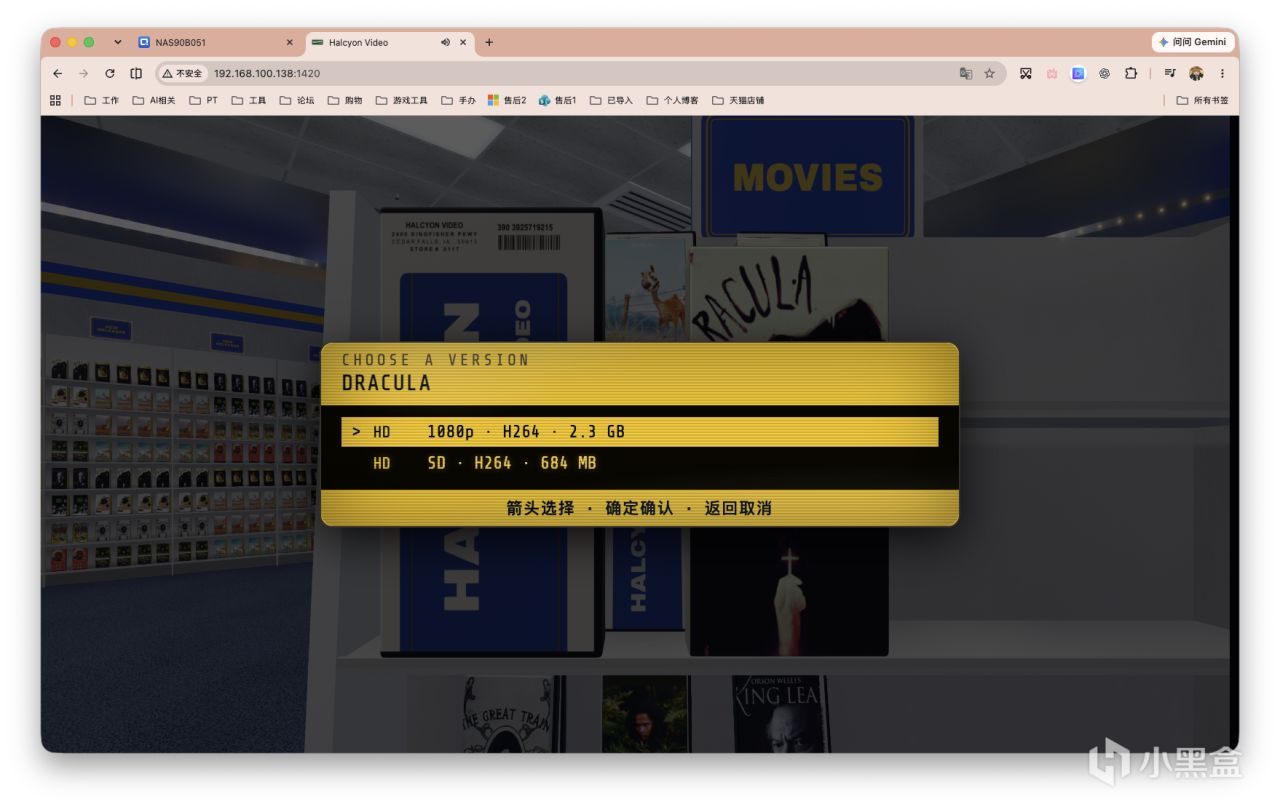Viewport: 1280px width, 807px height.
Task: Open the media control playlist icon
Action: [x=1169, y=73]
